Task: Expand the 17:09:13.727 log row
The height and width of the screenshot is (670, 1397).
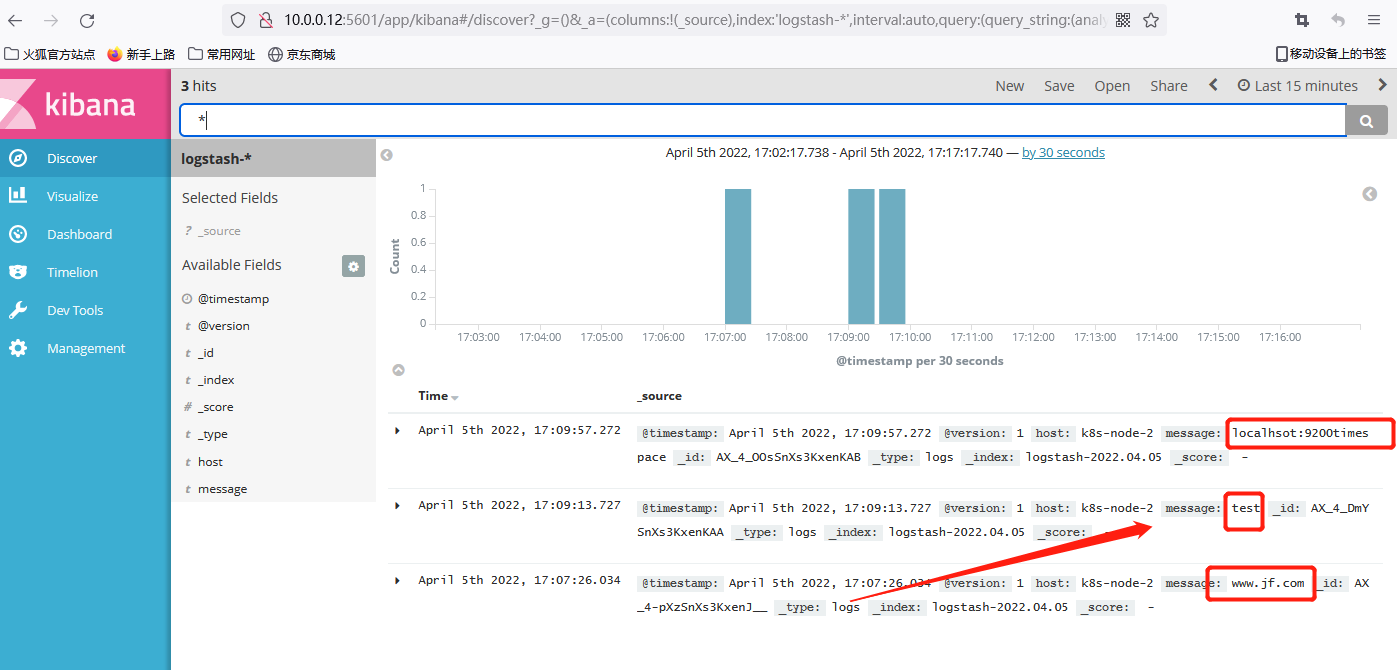Action: (x=397, y=506)
